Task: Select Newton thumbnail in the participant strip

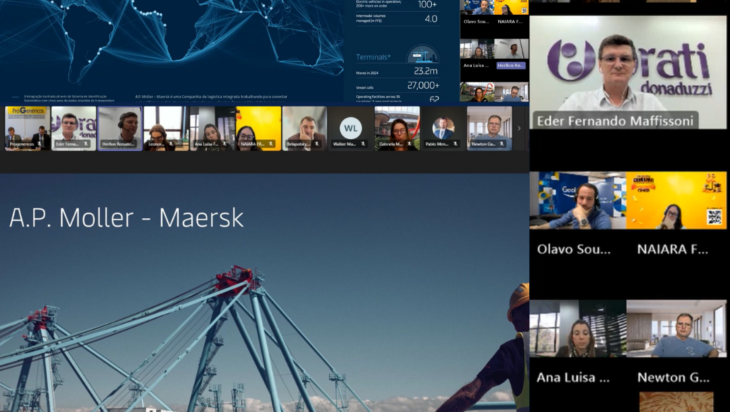Action: point(489,128)
